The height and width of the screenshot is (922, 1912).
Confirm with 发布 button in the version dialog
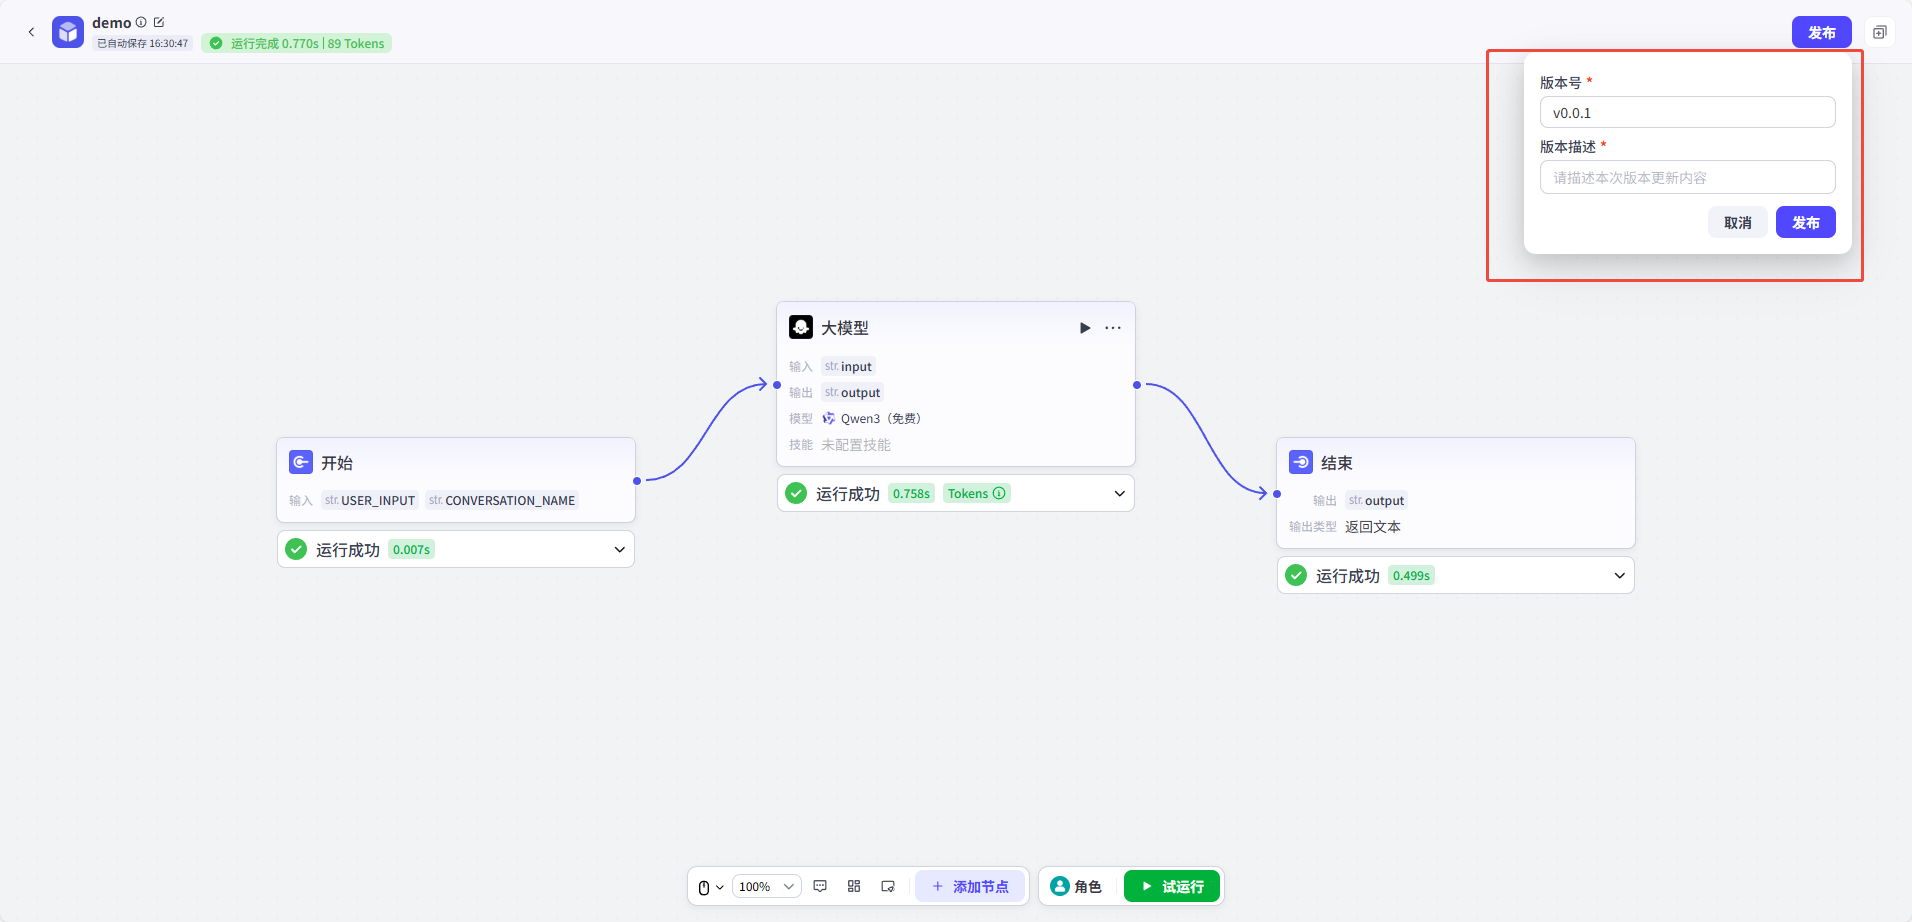click(x=1805, y=222)
